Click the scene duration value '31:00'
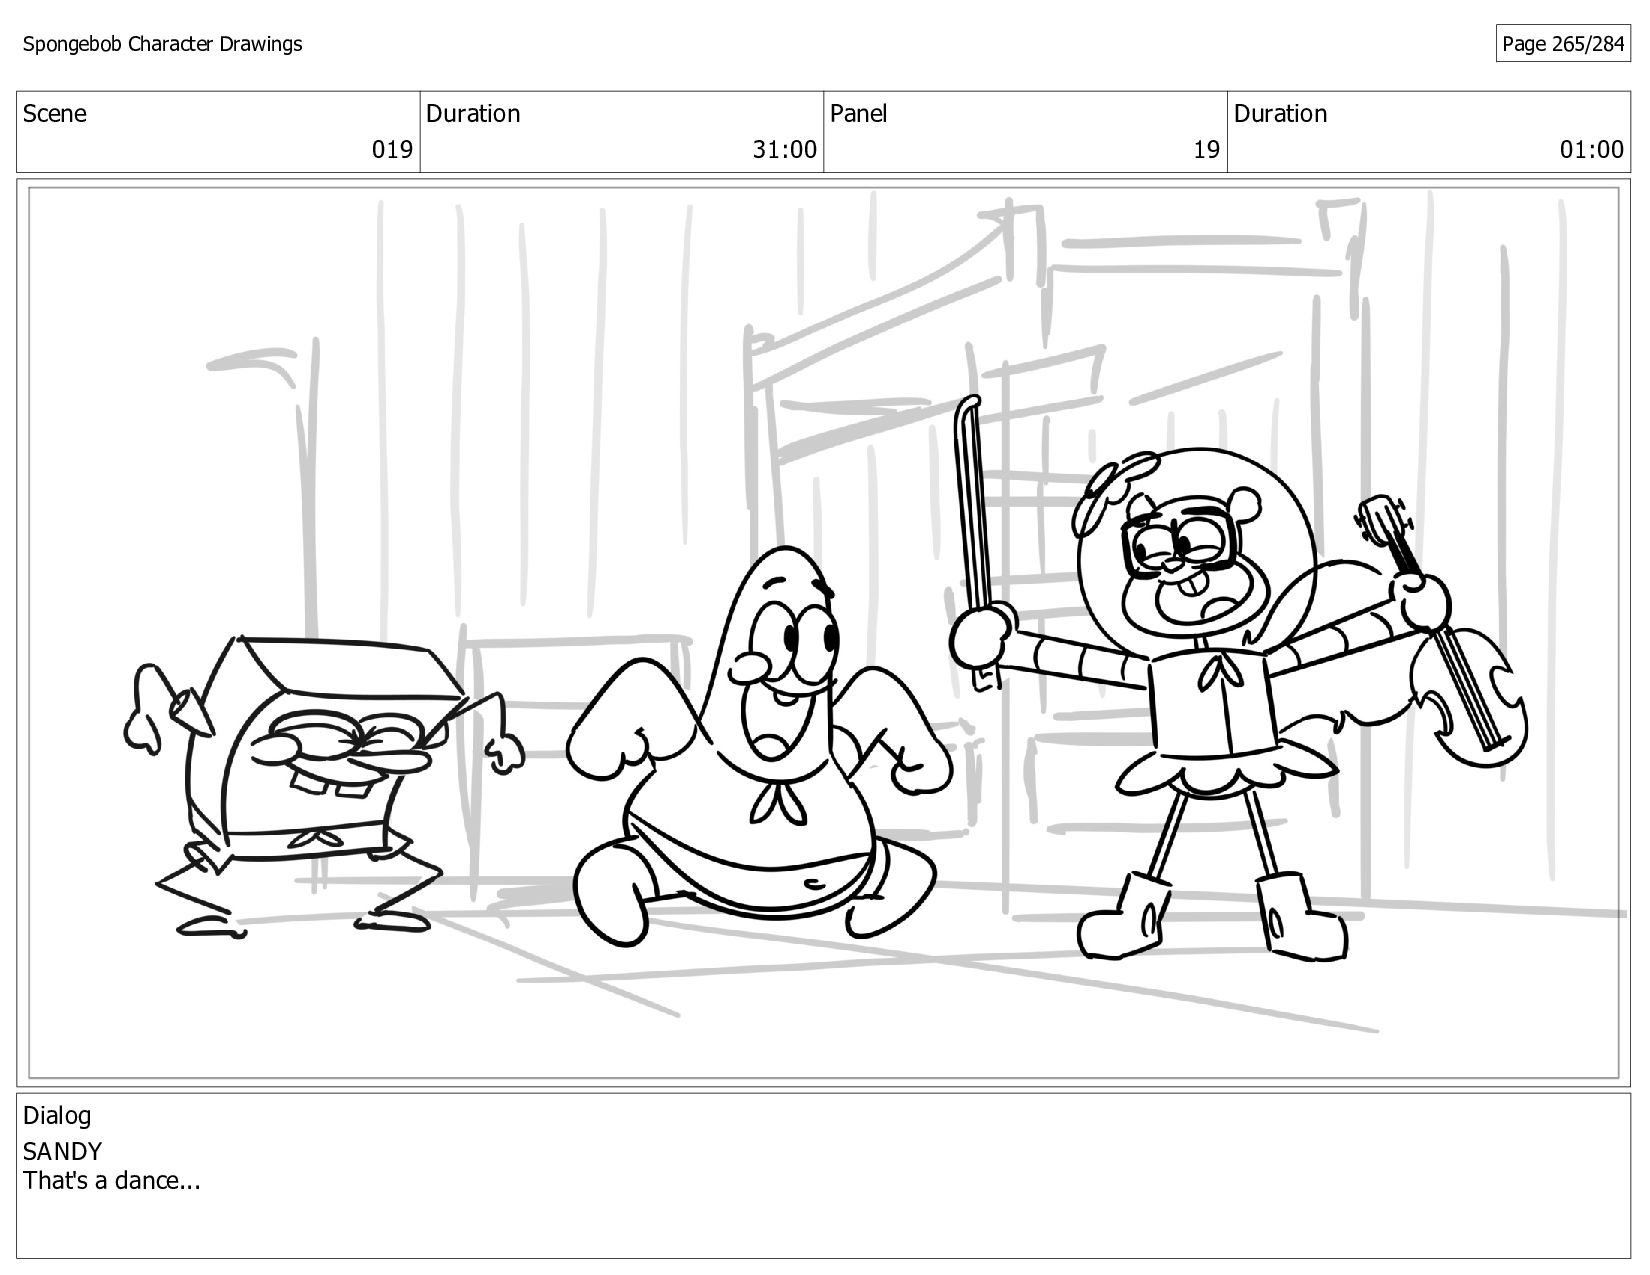1650x1275 pixels. 785,150
